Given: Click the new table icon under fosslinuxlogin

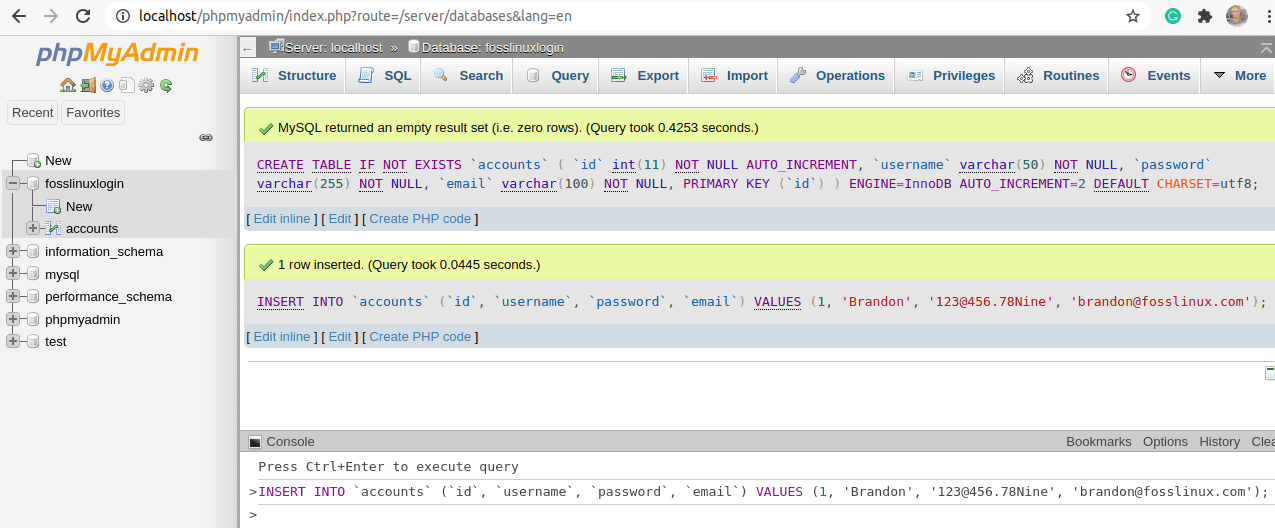Looking at the screenshot, I should click(54, 206).
